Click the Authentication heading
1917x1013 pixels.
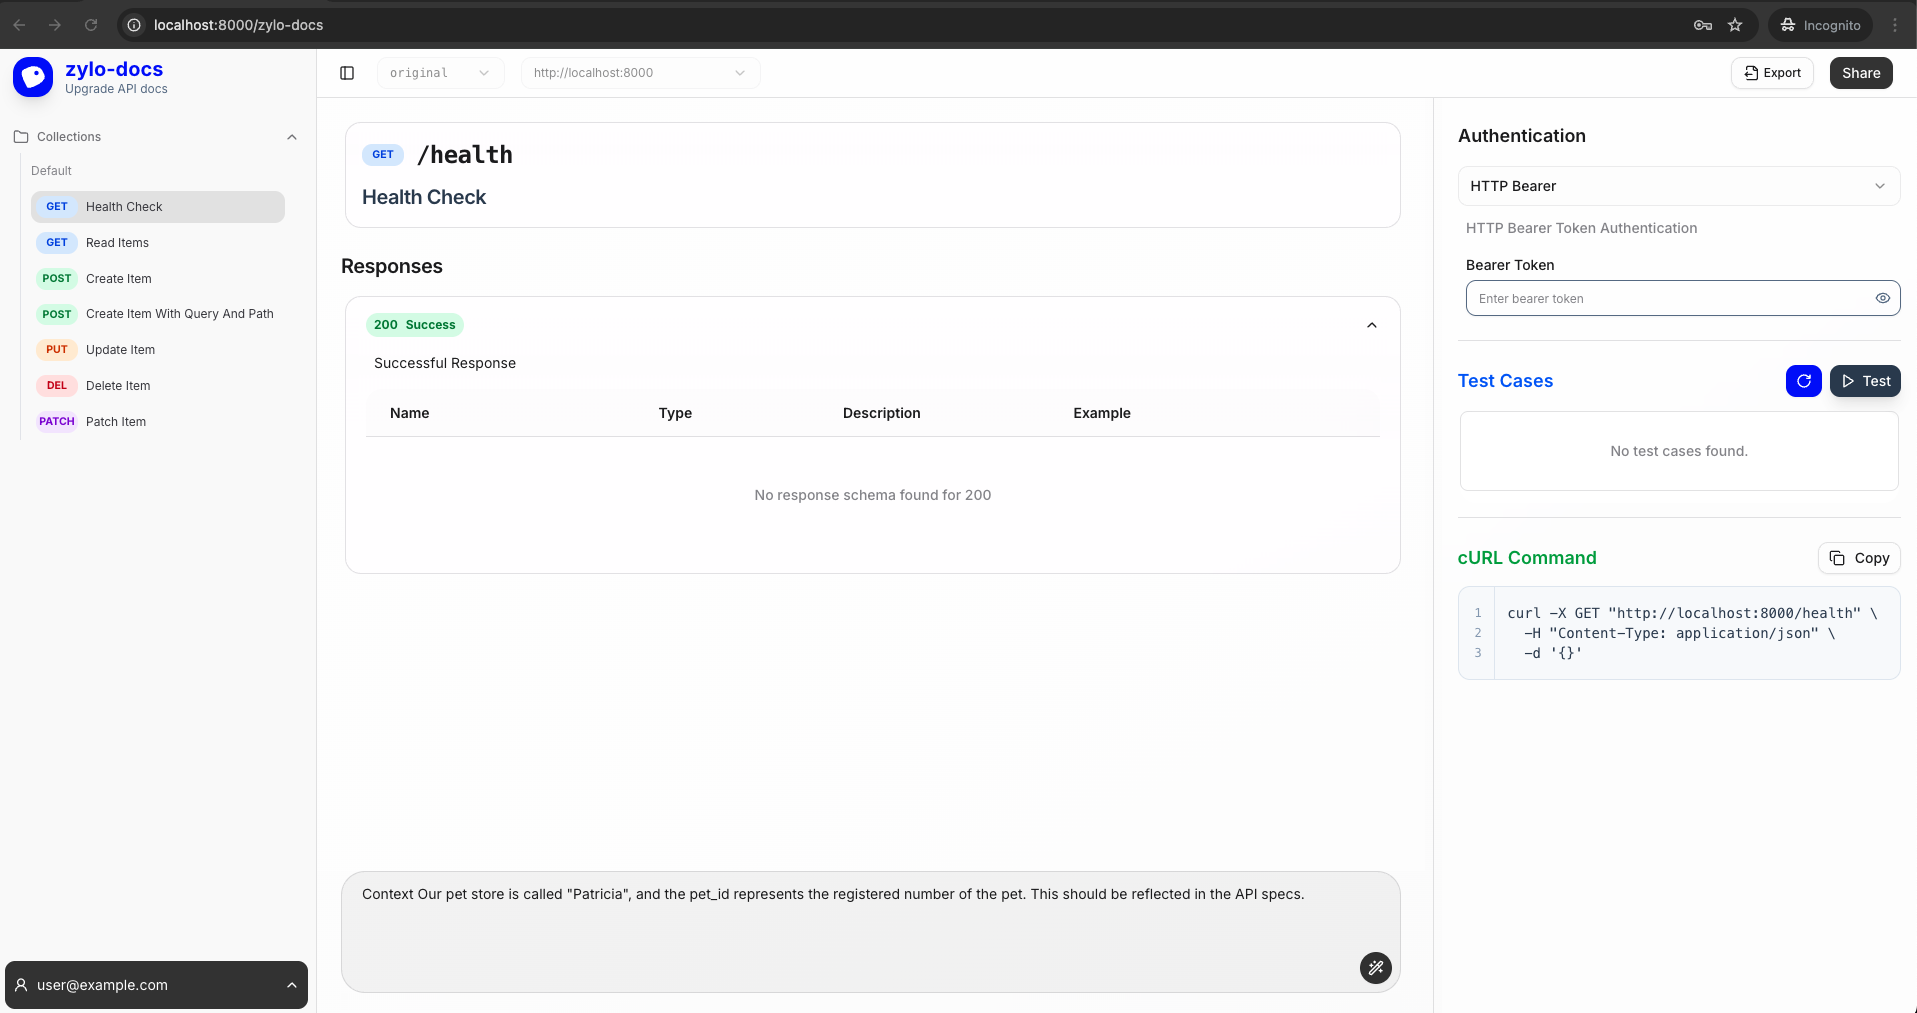coord(1522,136)
